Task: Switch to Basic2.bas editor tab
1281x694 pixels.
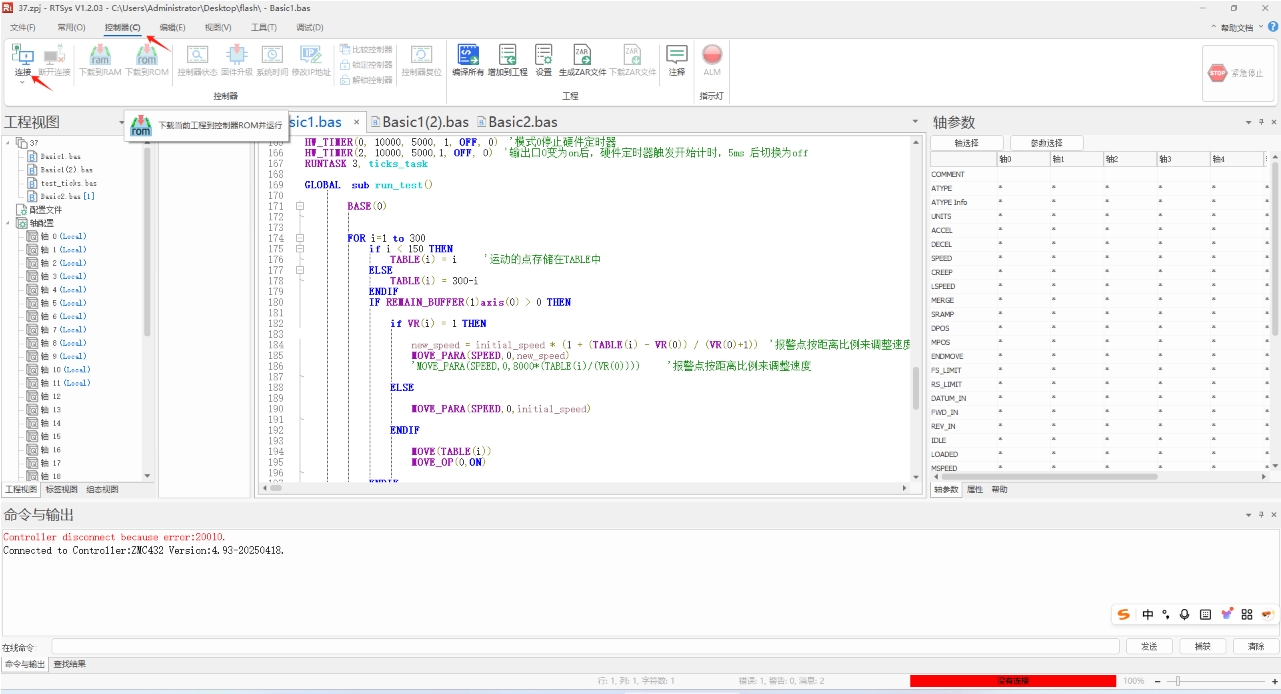Action: pyautogui.click(x=516, y=122)
